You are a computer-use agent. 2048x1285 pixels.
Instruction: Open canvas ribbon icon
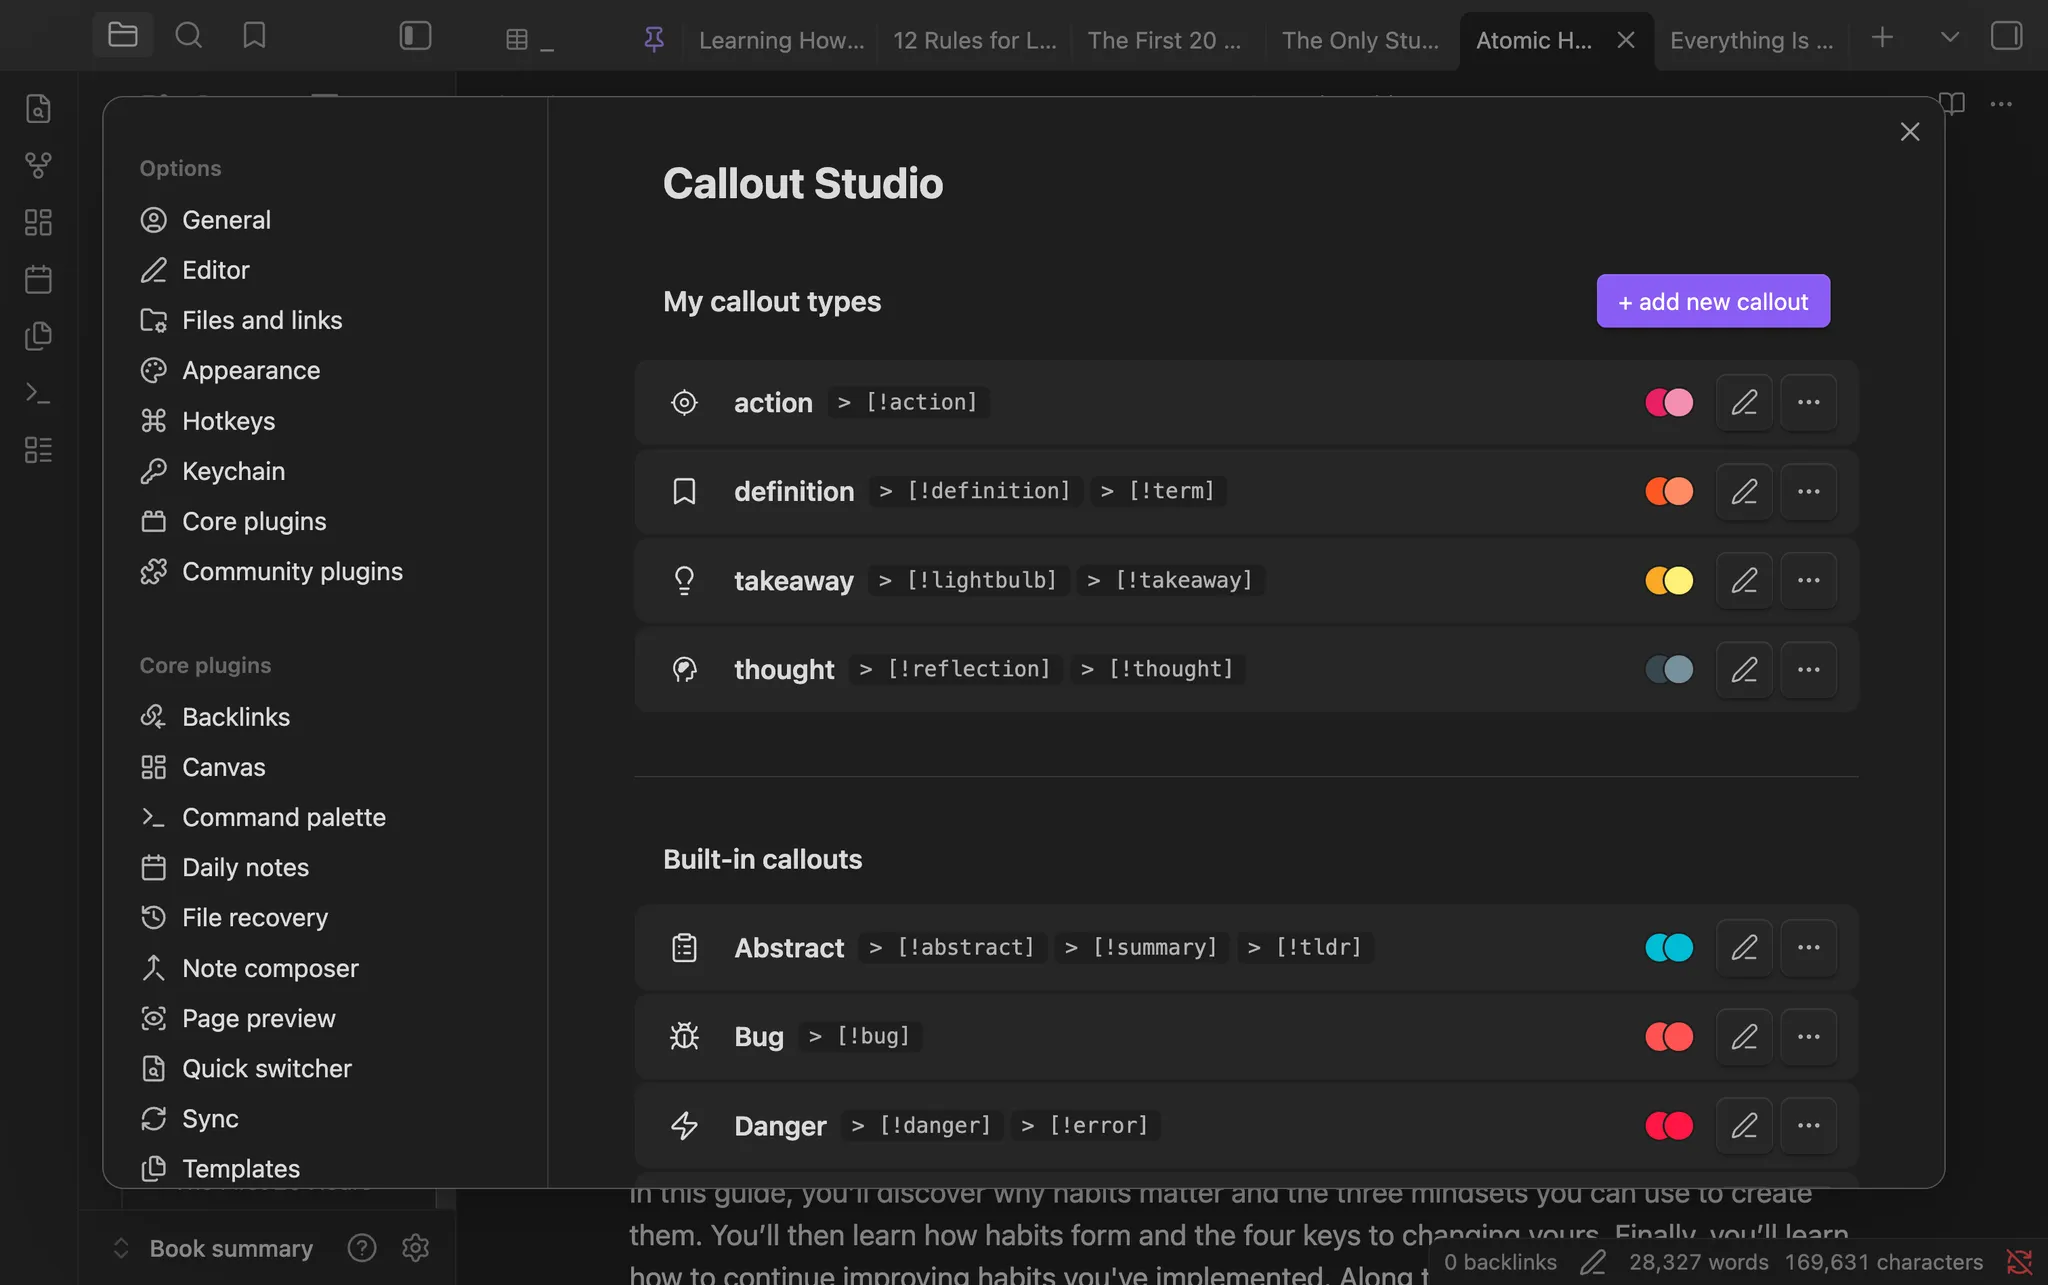tap(38, 222)
